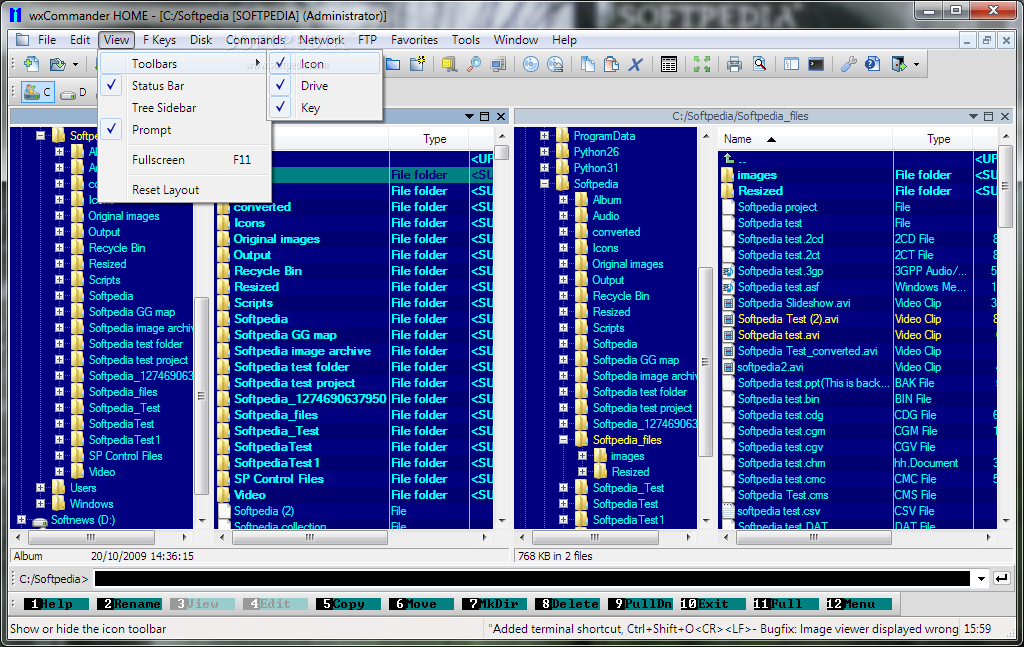Screen dimensions: 1024x647
Task: Collapse the Softpedia_files tree node
Action: pos(563,440)
